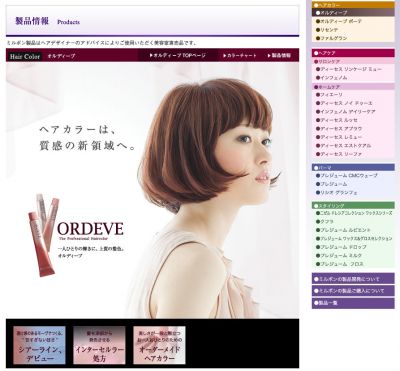Open ディーセス レミュー link
The height and width of the screenshot is (371, 400).
[x=339, y=137]
